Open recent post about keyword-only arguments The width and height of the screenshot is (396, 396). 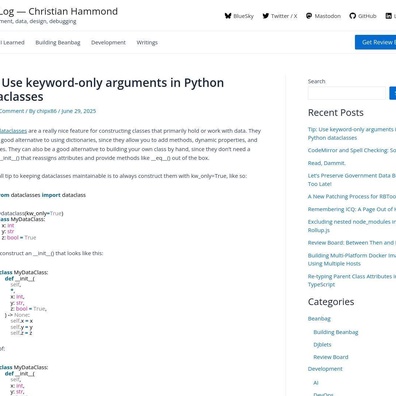click(x=352, y=133)
